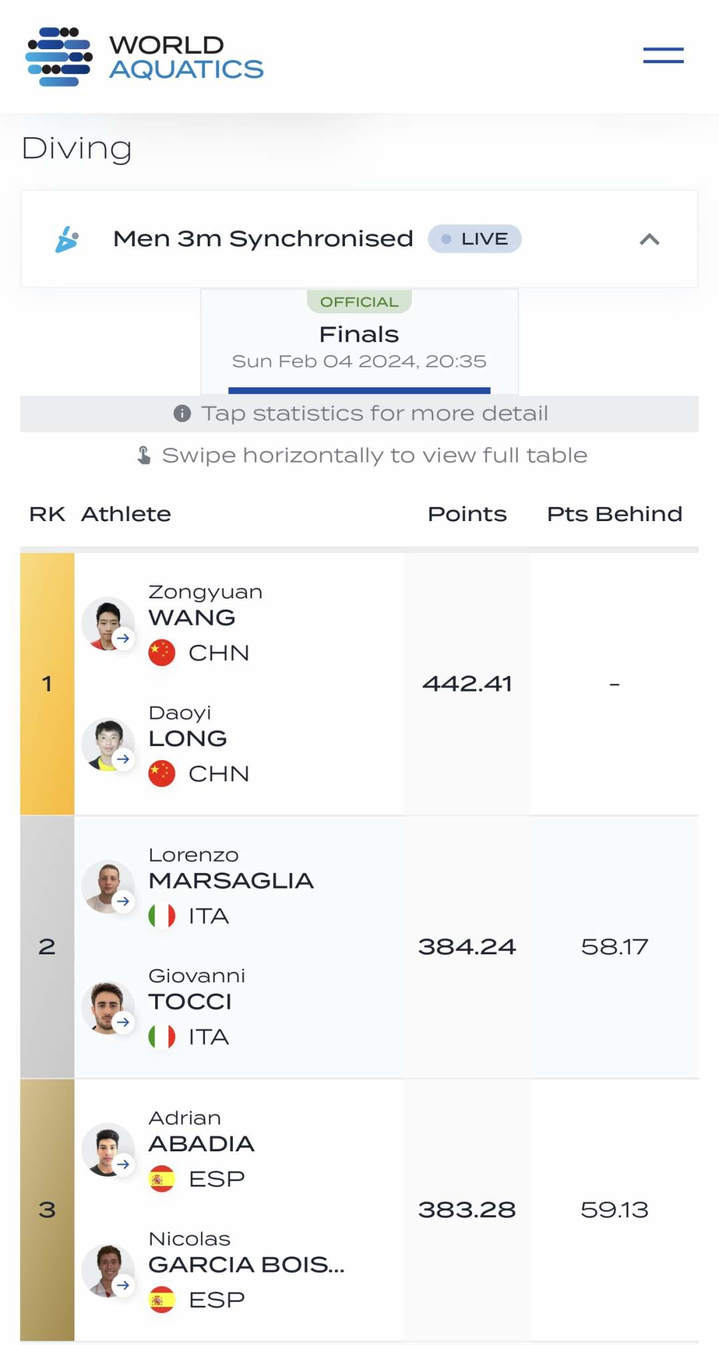Viewport: 719px width, 1345px height.
Task: Click the Adrian ABADIA name link
Action: pos(201,1144)
